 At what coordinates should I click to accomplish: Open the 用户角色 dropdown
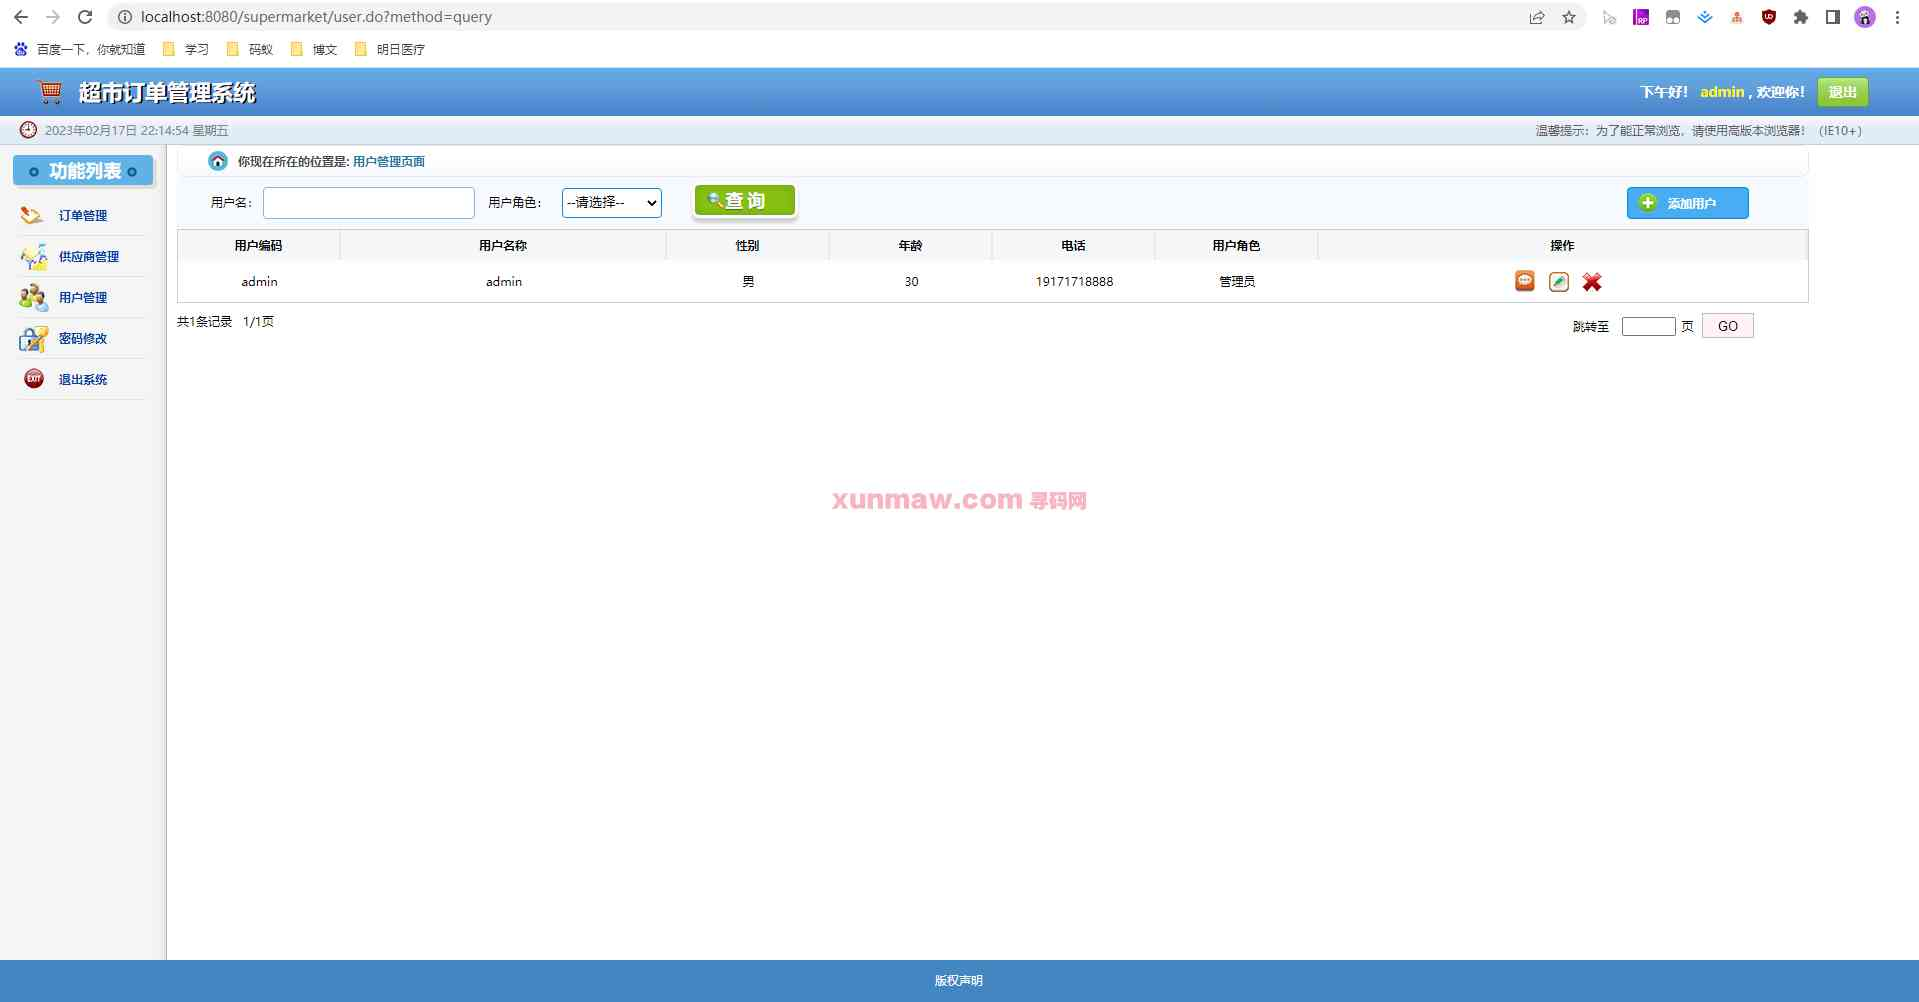[612, 203]
